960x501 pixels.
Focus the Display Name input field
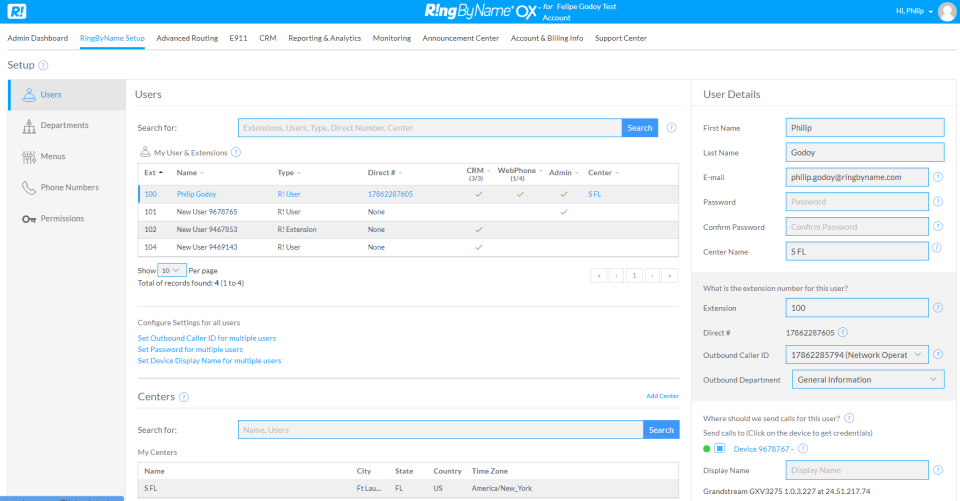(857, 470)
